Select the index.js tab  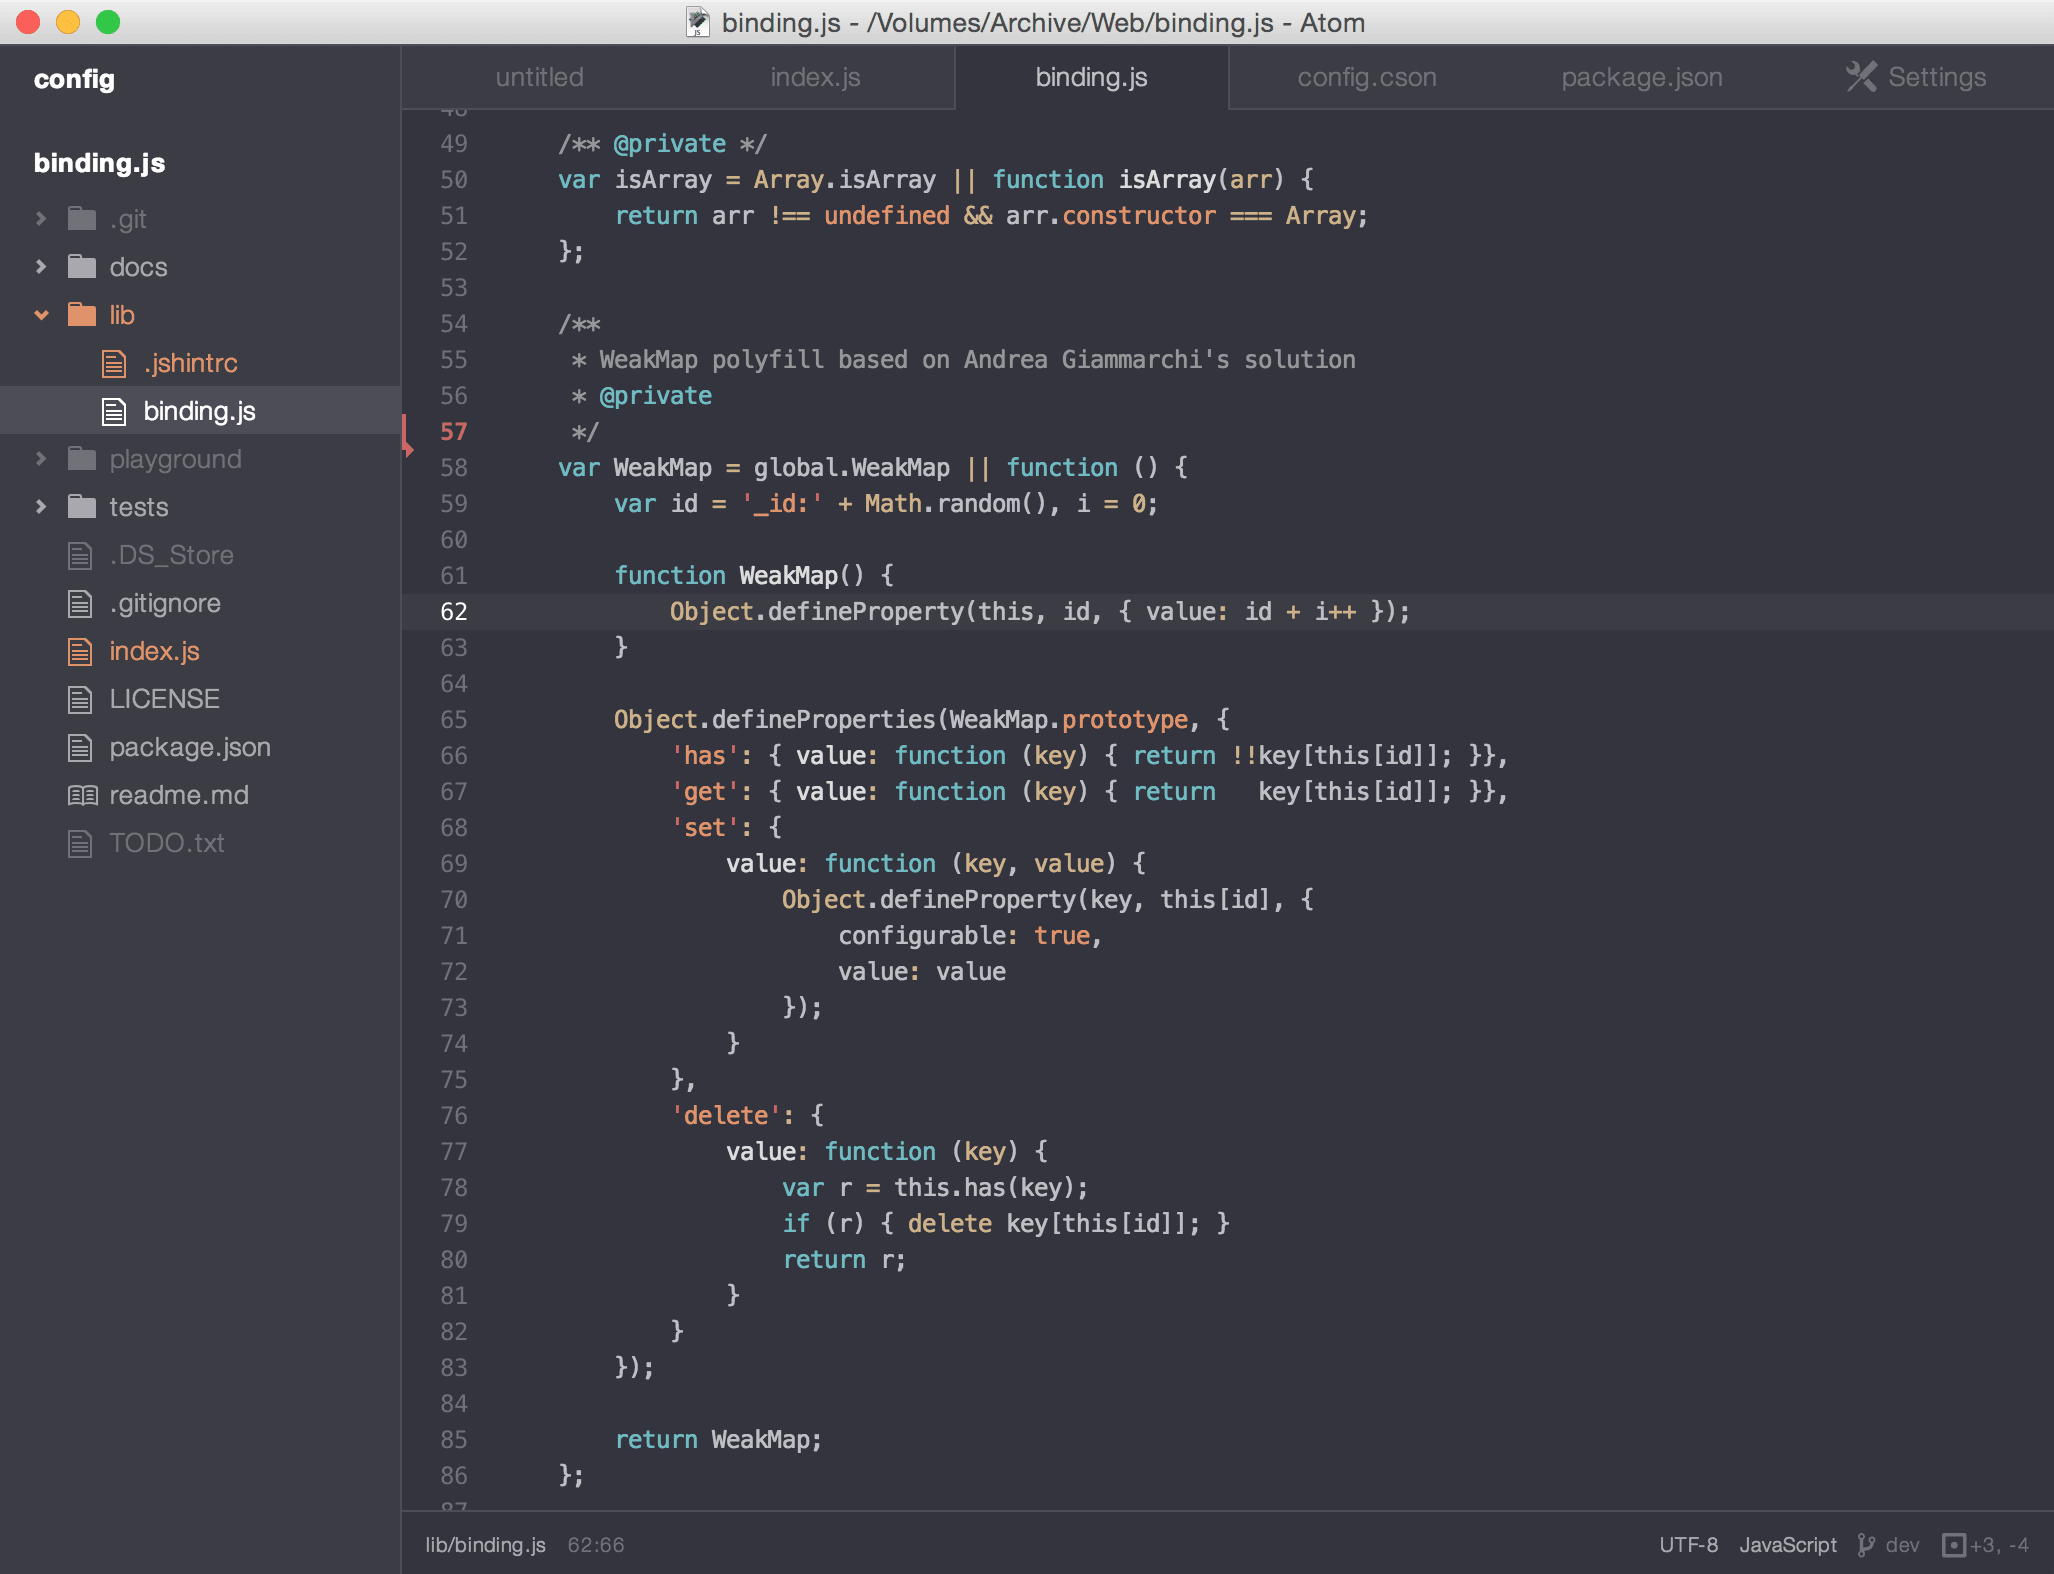pyautogui.click(x=814, y=78)
